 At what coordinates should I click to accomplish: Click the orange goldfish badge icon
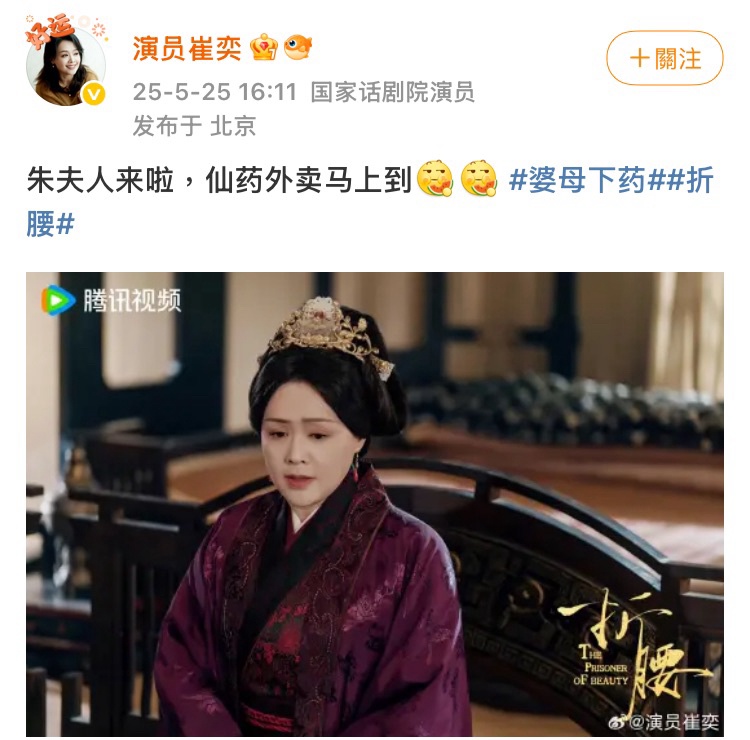coord(298,47)
